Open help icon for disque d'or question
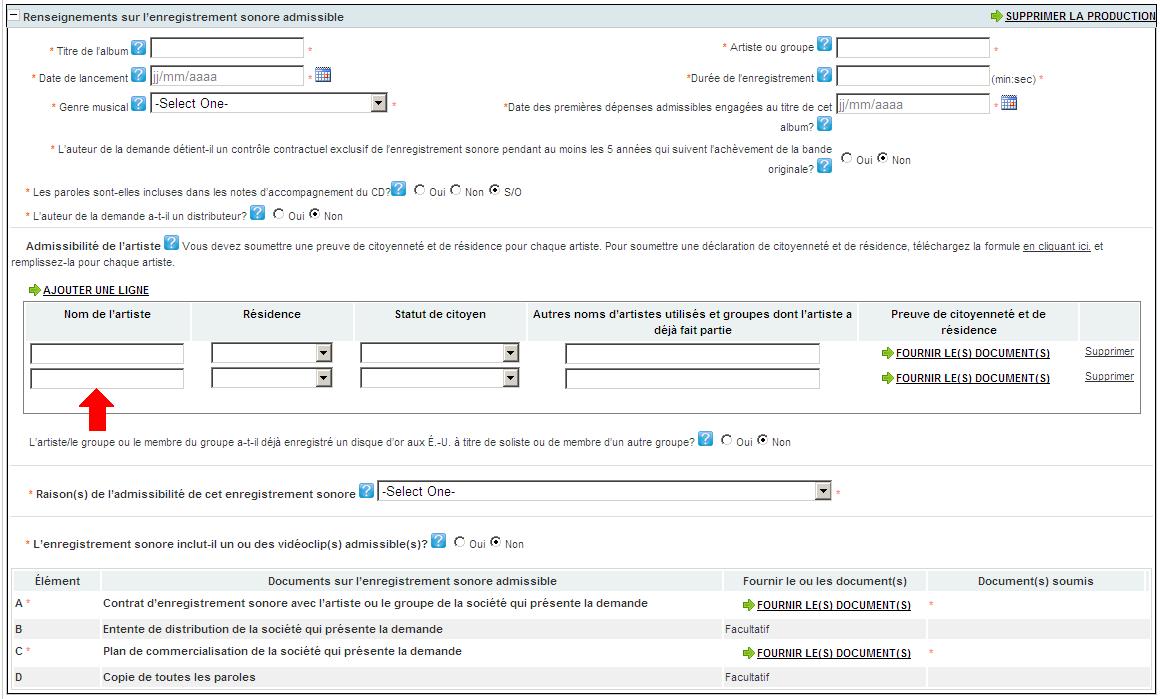The width and height of the screenshot is (1160, 699). [706, 439]
